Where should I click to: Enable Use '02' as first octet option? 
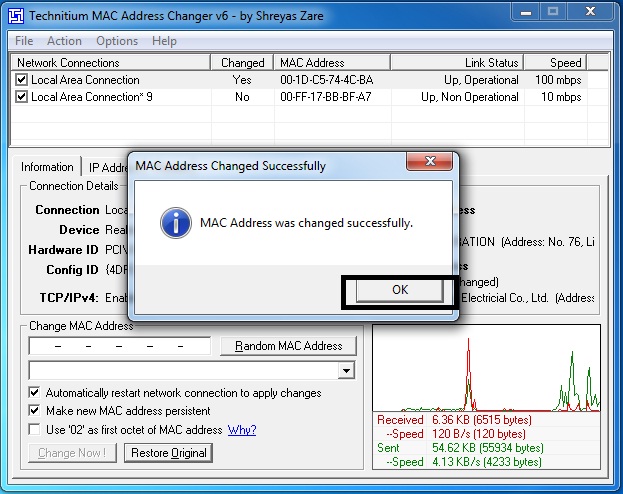coord(36,430)
